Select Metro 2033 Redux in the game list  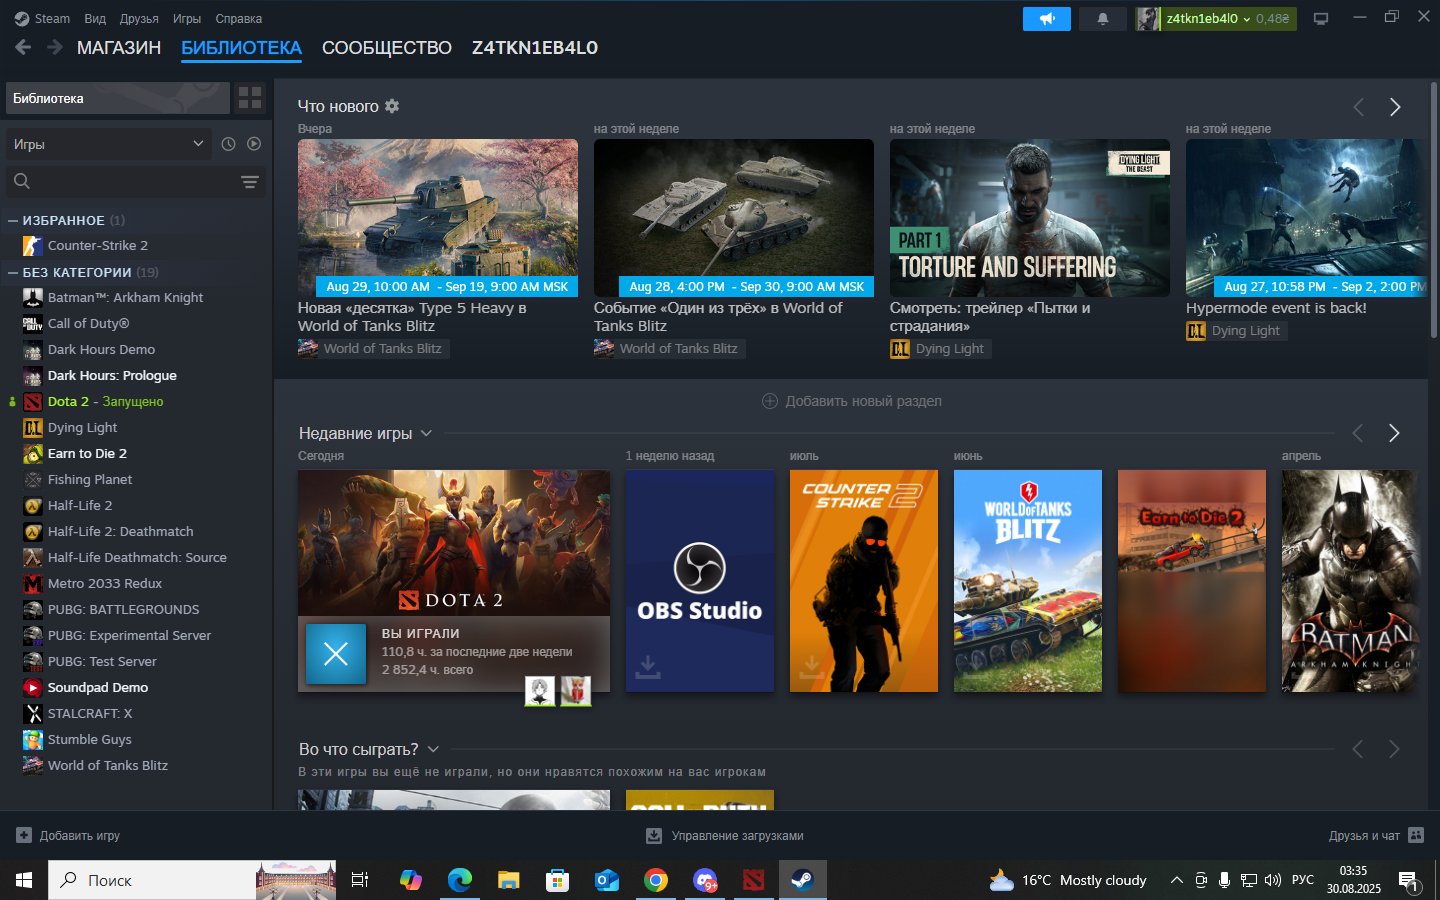[x=104, y=583]
